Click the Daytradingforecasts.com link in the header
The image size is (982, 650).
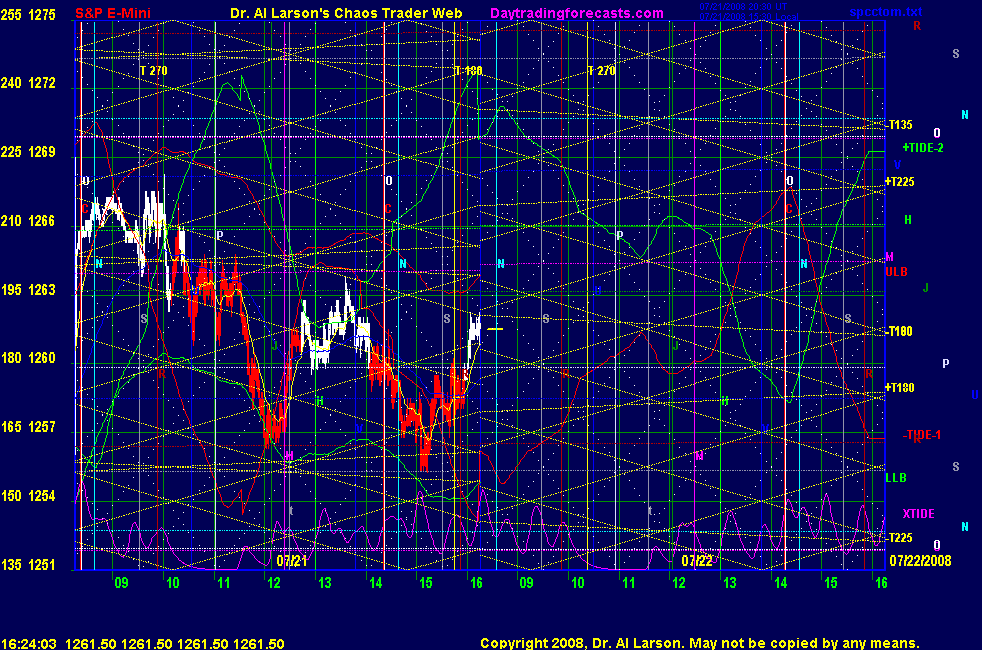575,13
